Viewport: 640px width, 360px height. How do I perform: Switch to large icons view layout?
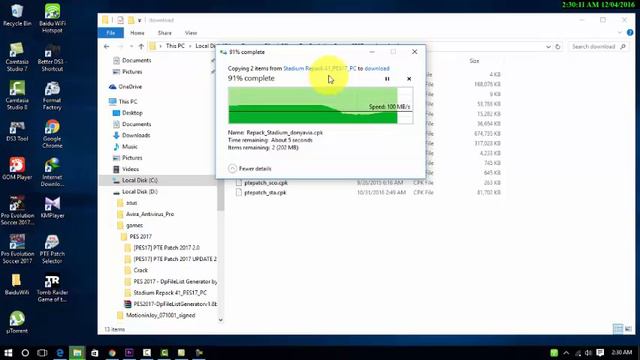(x=628, y=329)
